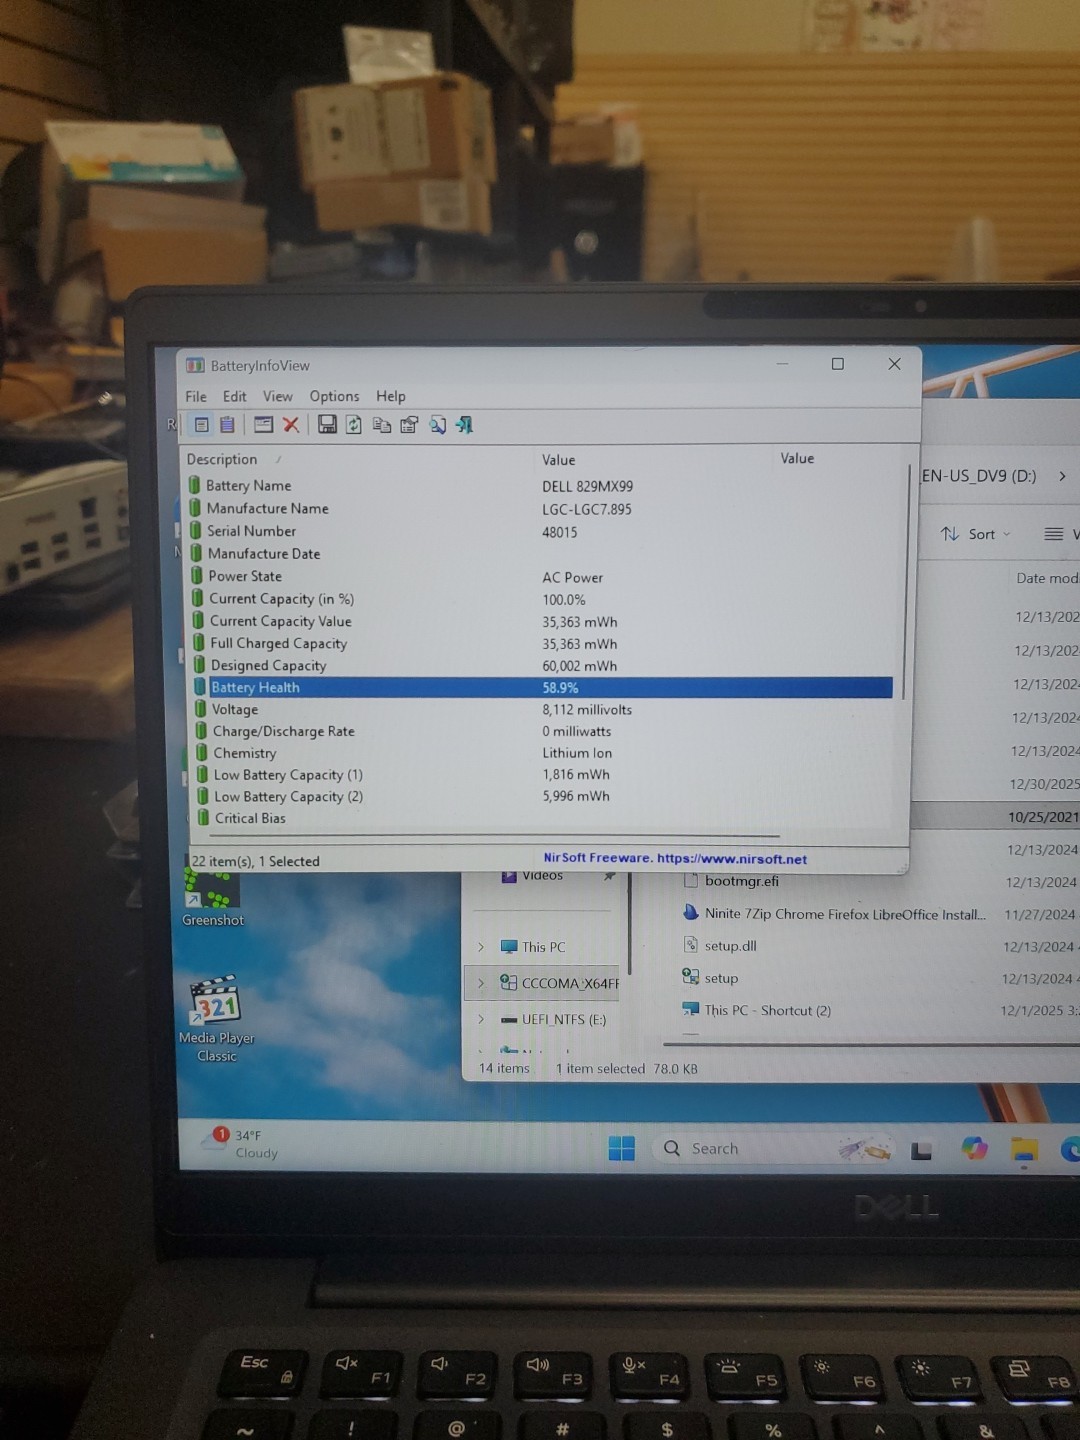Select the Manufacture Date row
The image size is (1080, 1440).
point(540,553)
